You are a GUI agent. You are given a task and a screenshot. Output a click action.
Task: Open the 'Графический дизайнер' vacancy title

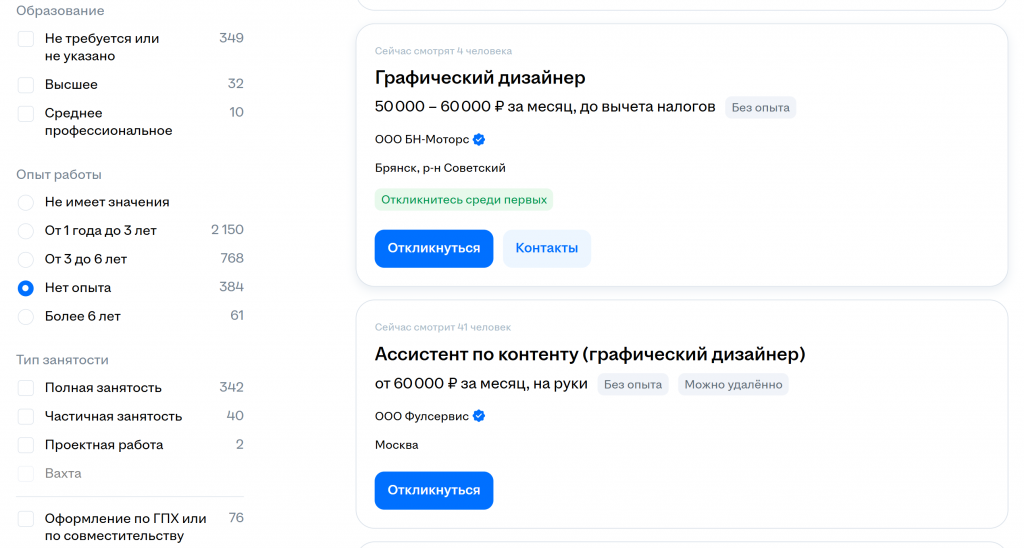pyautogui.click(x=479, y=78)
